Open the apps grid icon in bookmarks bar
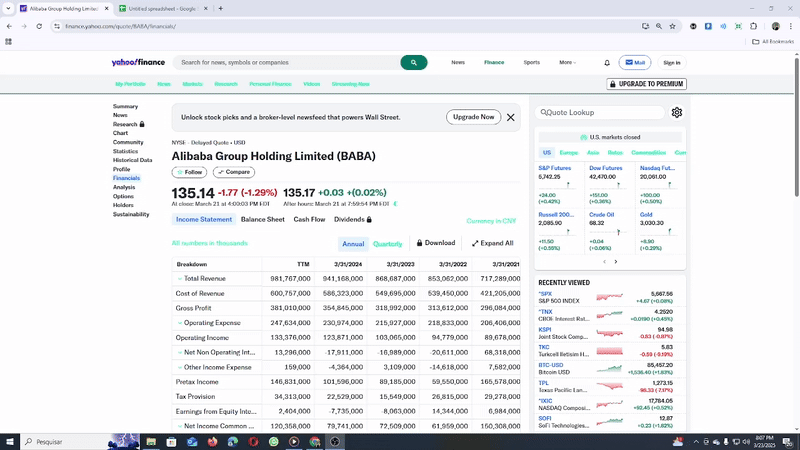800x450 pixels. tap(8, 42)
